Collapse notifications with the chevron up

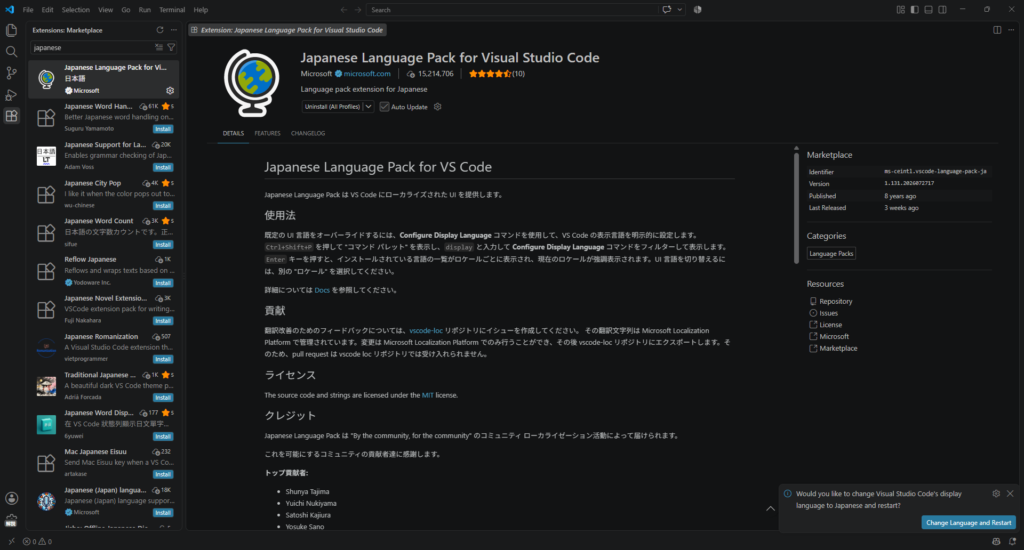[771, 508]
